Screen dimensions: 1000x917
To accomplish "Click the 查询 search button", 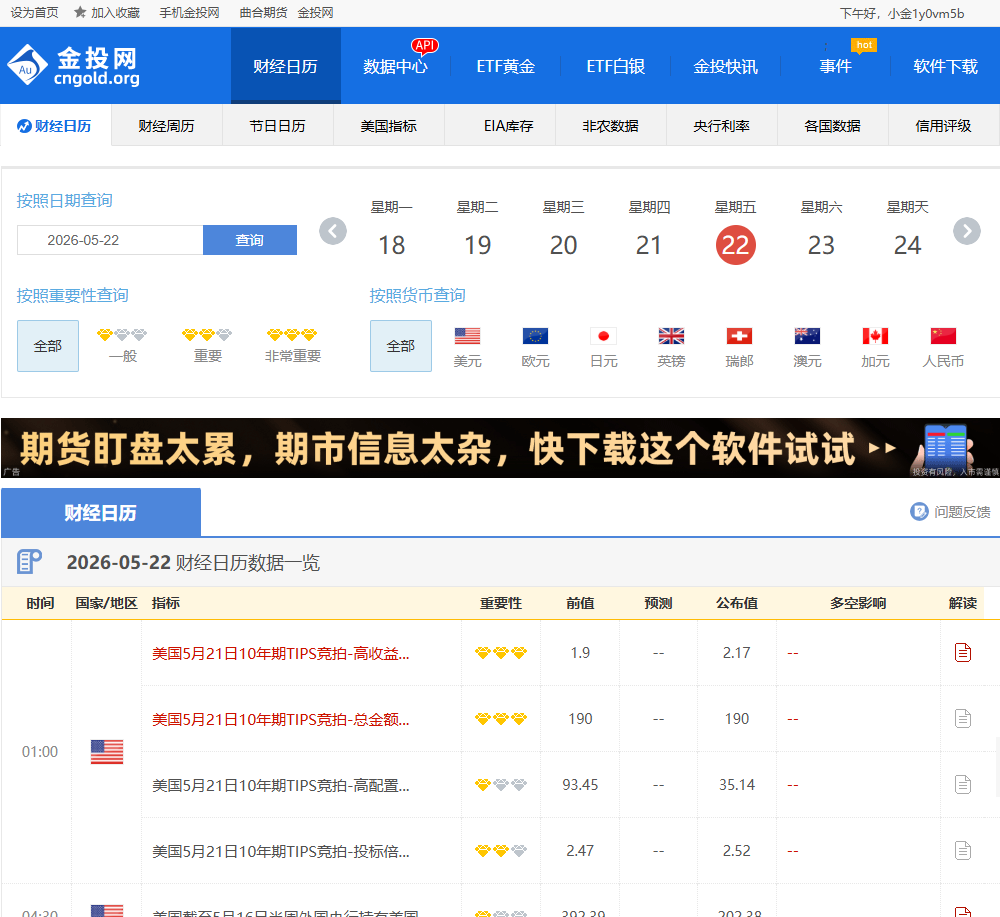I will tap(250, 240).
